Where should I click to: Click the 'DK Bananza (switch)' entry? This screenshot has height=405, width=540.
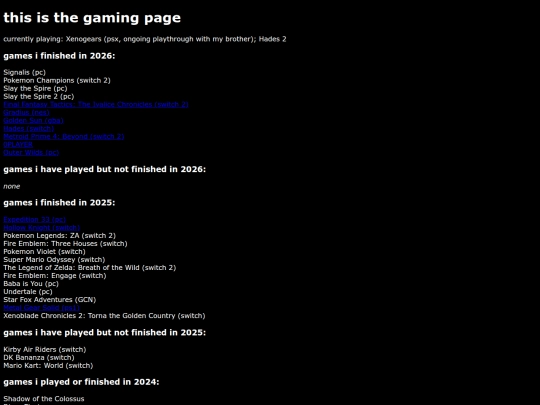[x=39, y=357]
